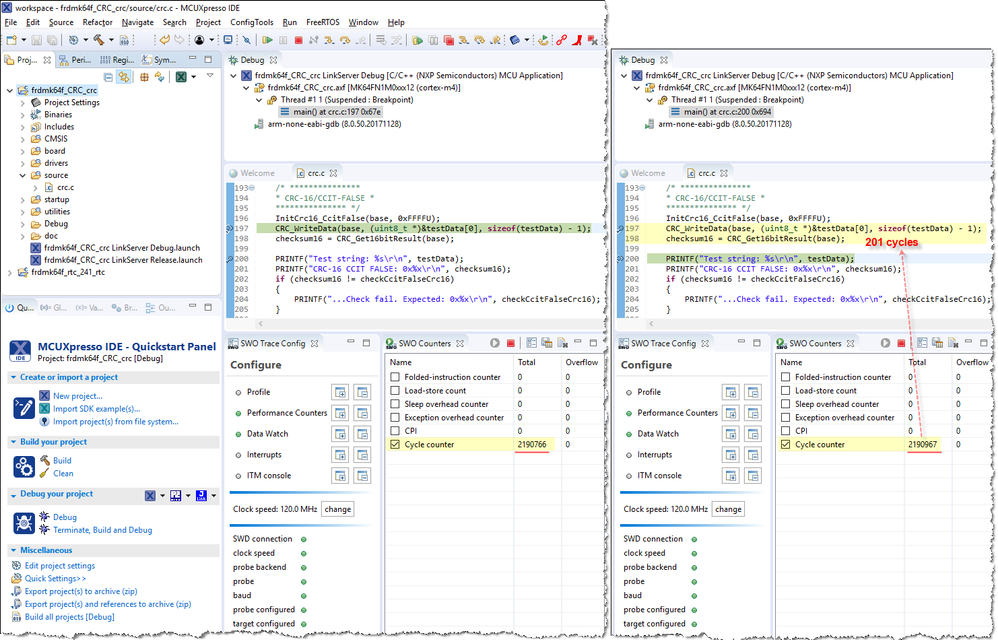Click Import SDK example(s)... link

pyautogui.click(x=96, y=409)
